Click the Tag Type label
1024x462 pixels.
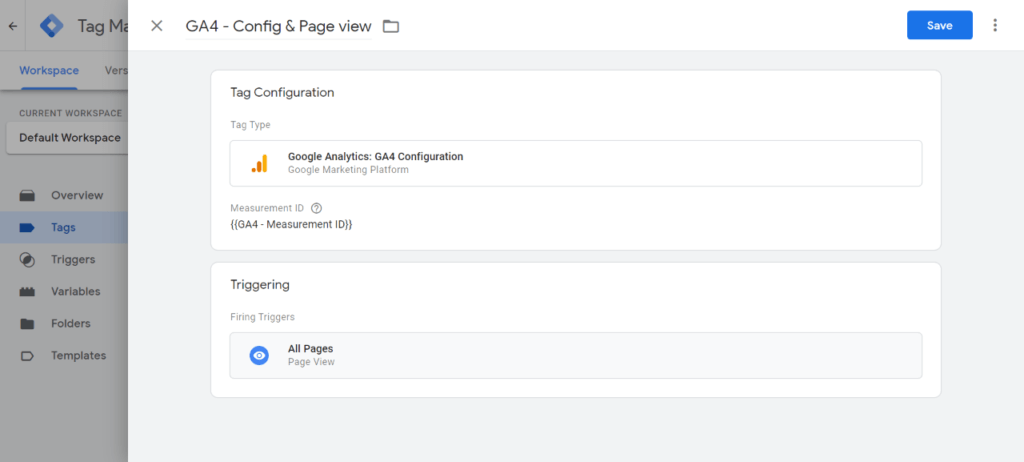click(250, 125)
